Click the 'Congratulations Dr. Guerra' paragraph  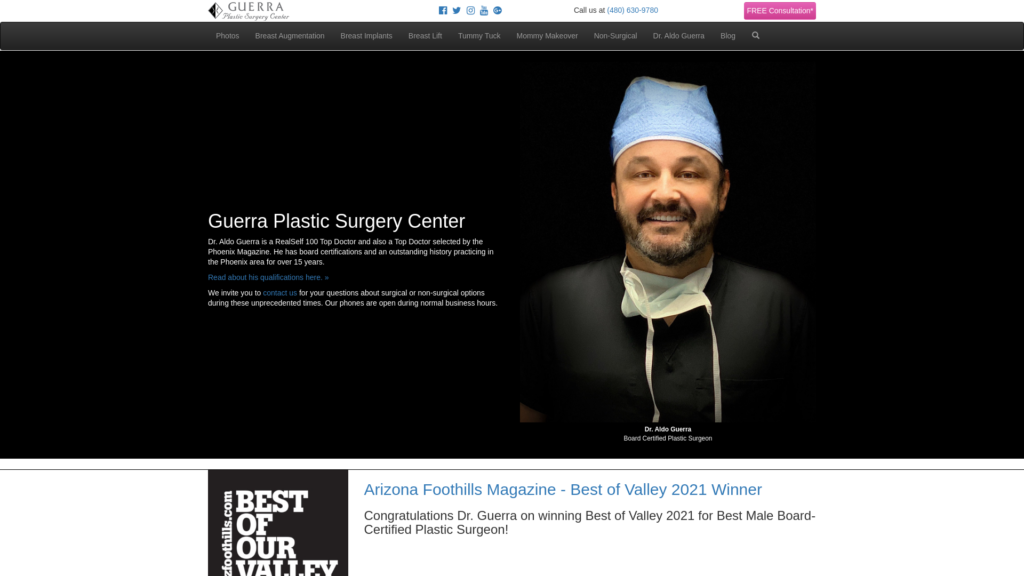(x=590, y=522)
